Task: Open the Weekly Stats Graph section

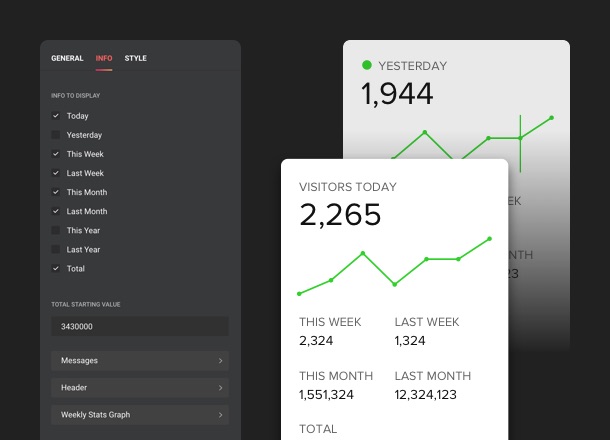Action: [140, 414]
